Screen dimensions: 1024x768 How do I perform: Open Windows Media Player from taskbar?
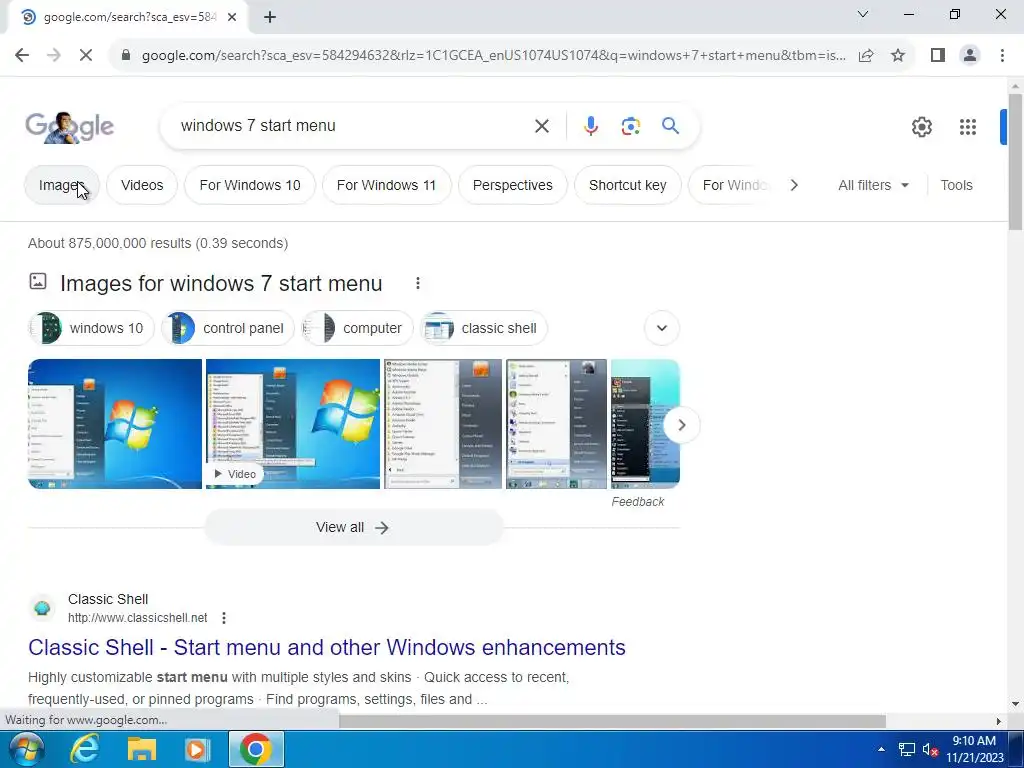(x=197, y=750)
